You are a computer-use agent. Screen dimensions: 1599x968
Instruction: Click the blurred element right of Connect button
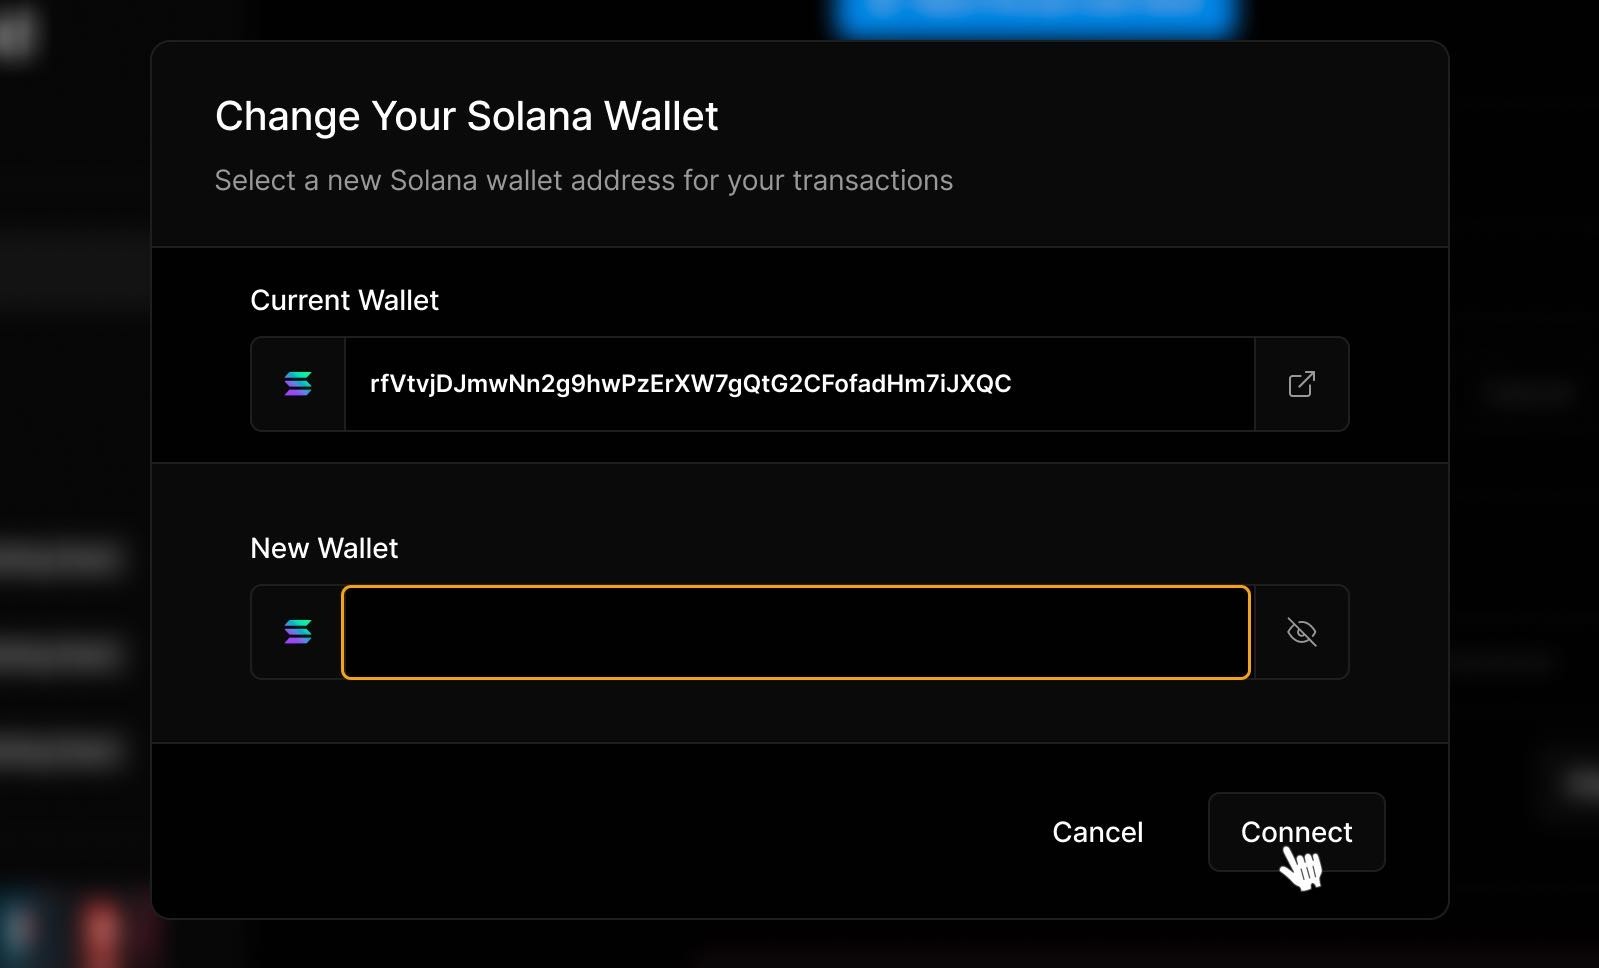pos(1582,784)
